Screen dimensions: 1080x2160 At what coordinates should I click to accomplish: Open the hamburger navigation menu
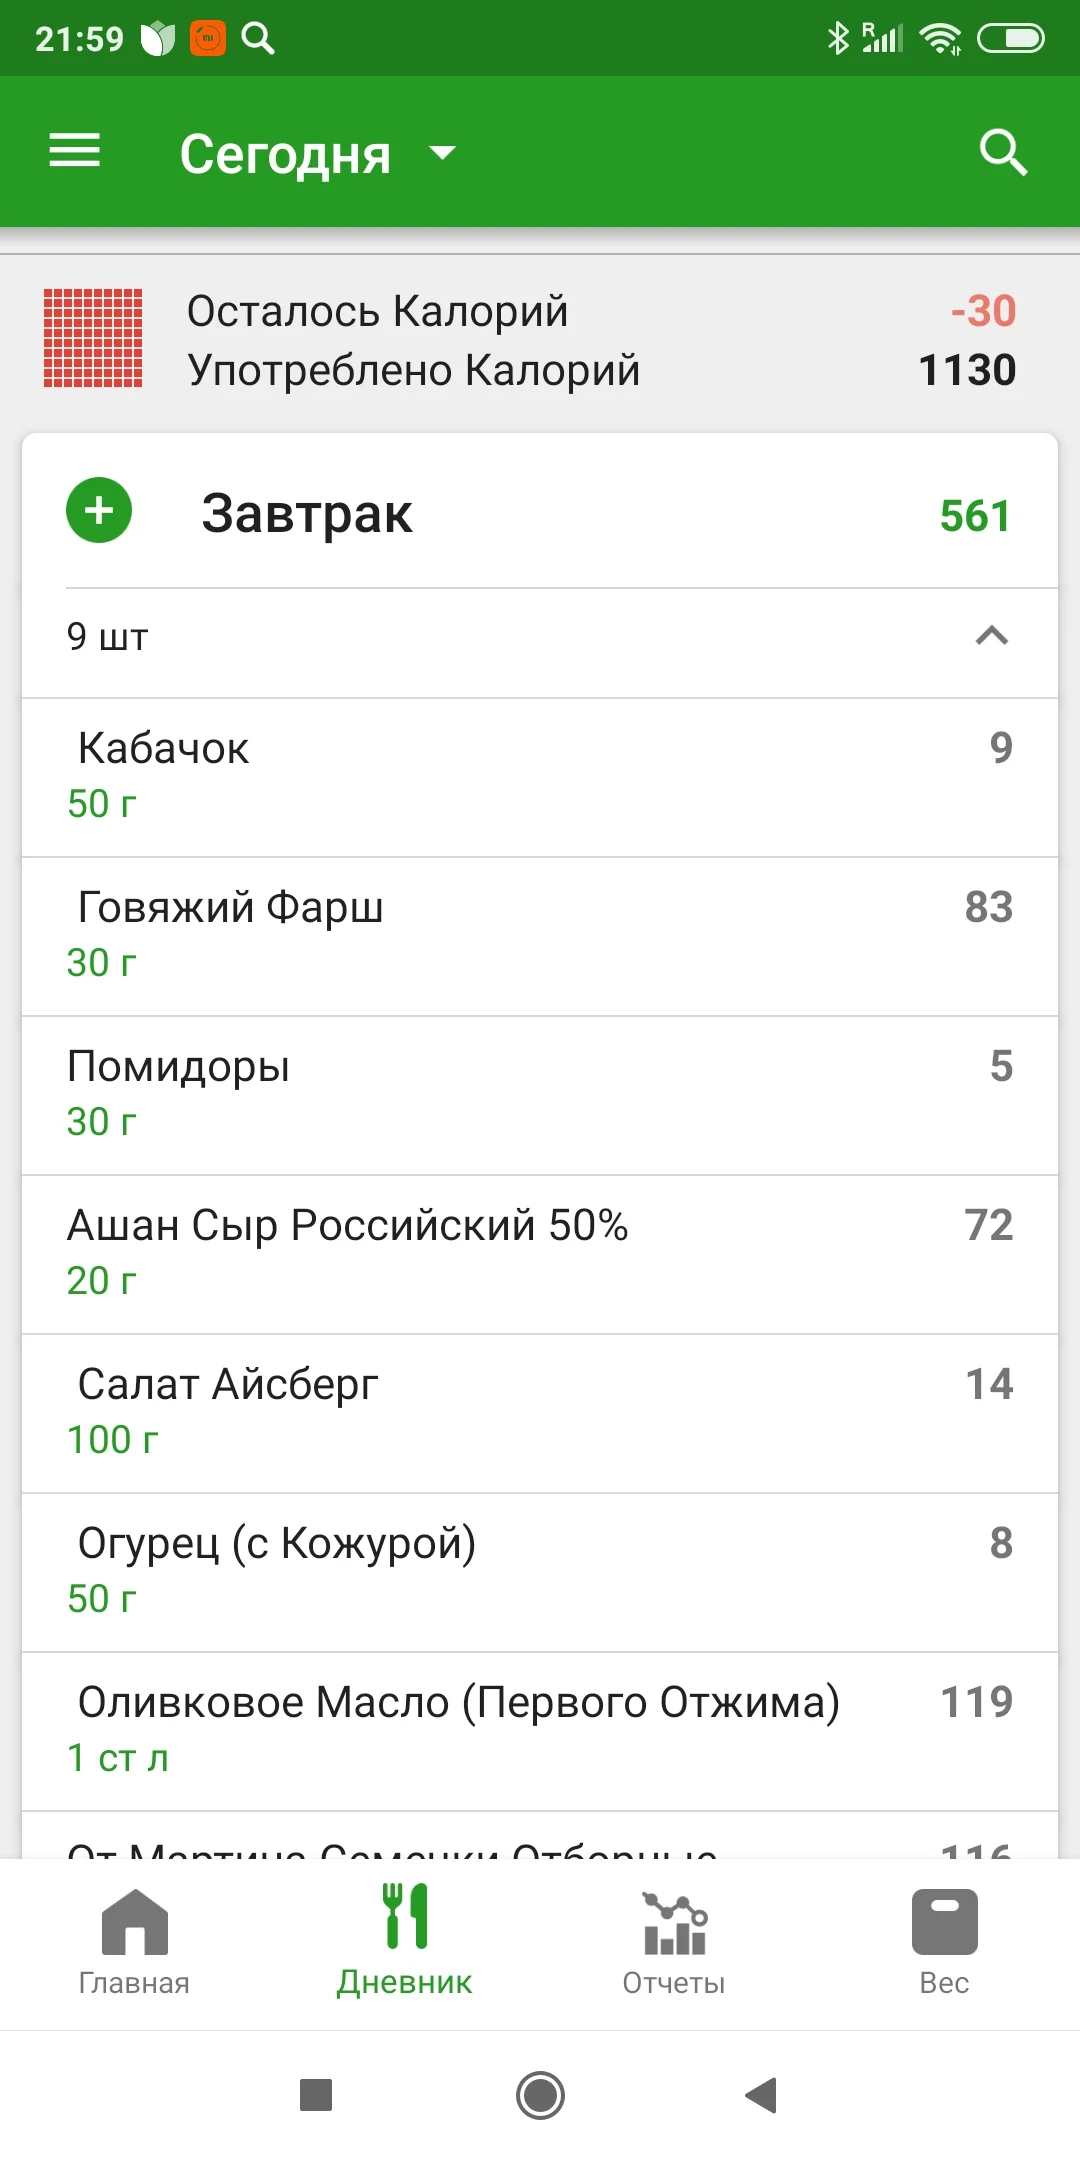(x=75, y=152)
